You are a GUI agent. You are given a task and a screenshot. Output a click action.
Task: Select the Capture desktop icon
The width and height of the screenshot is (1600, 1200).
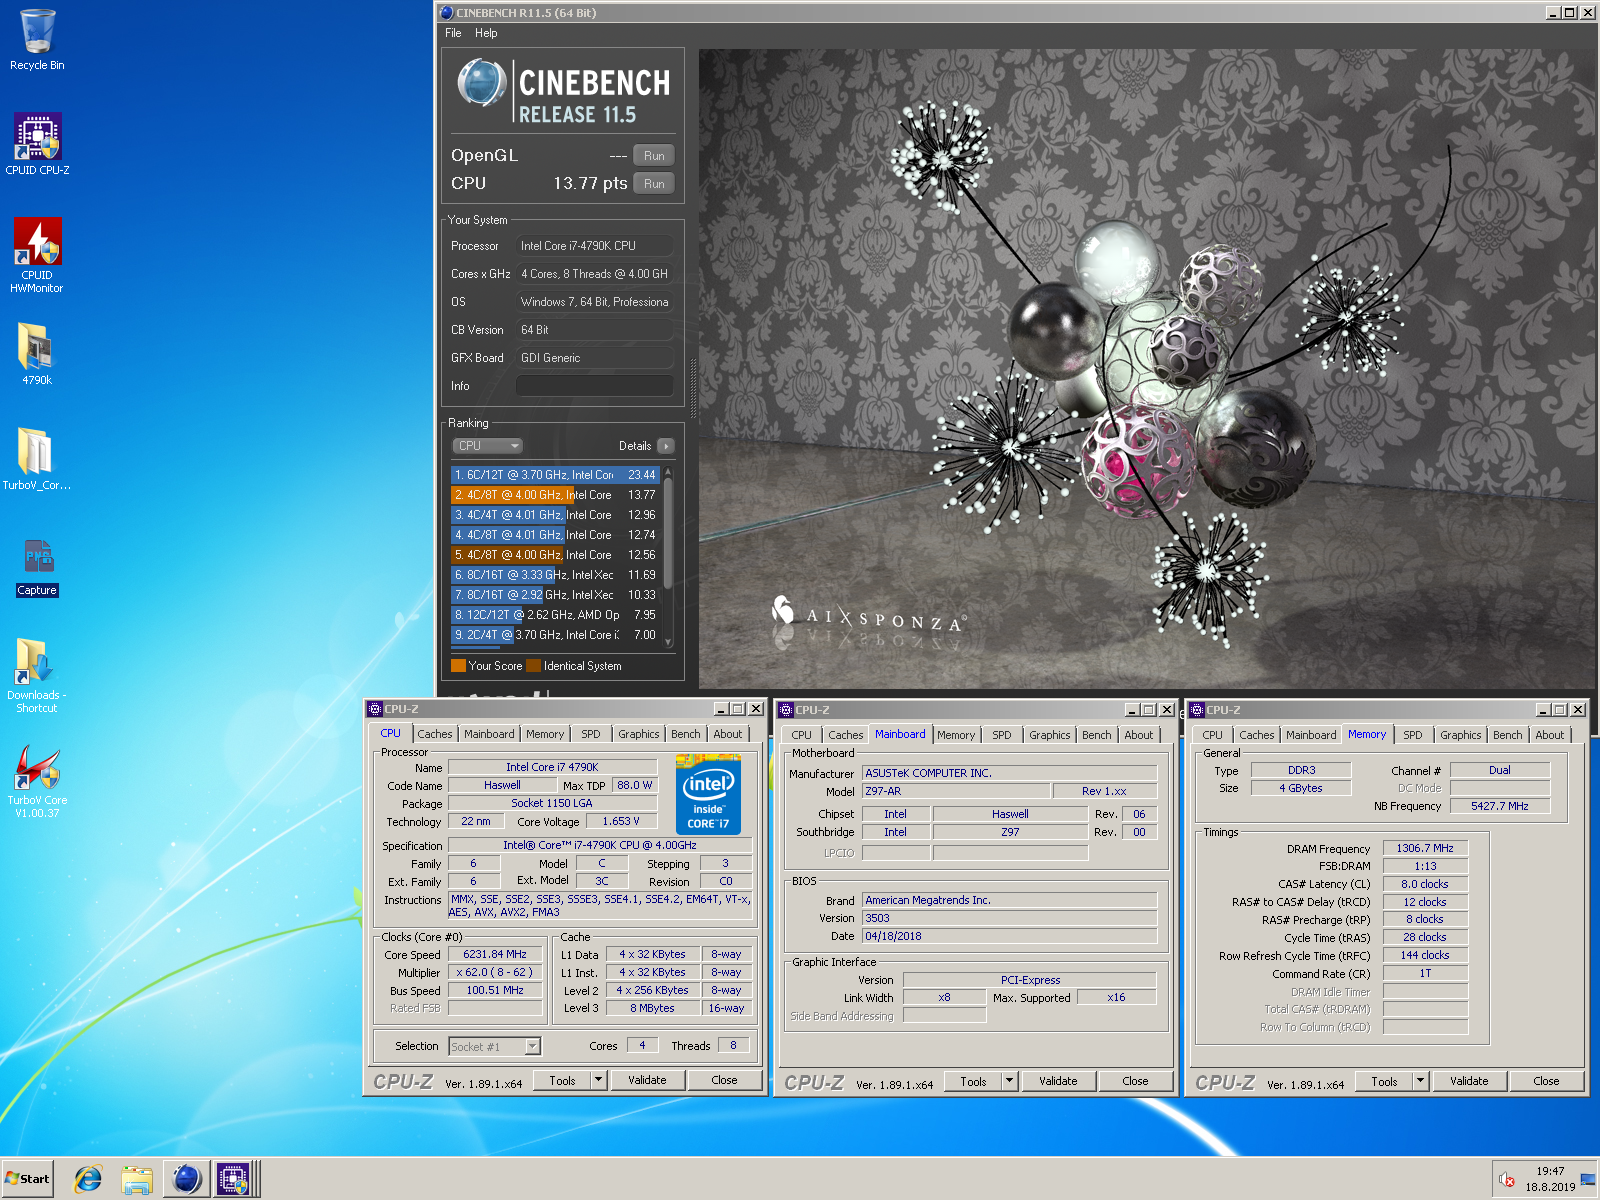coord(37,568)
